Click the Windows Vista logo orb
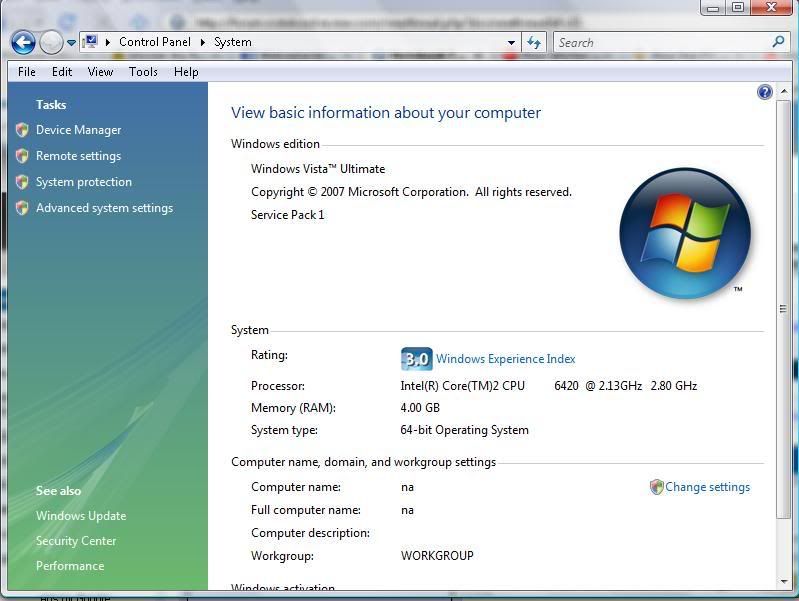Image resolution: width=799 pixels, height=601 pixels. point(685,233)
